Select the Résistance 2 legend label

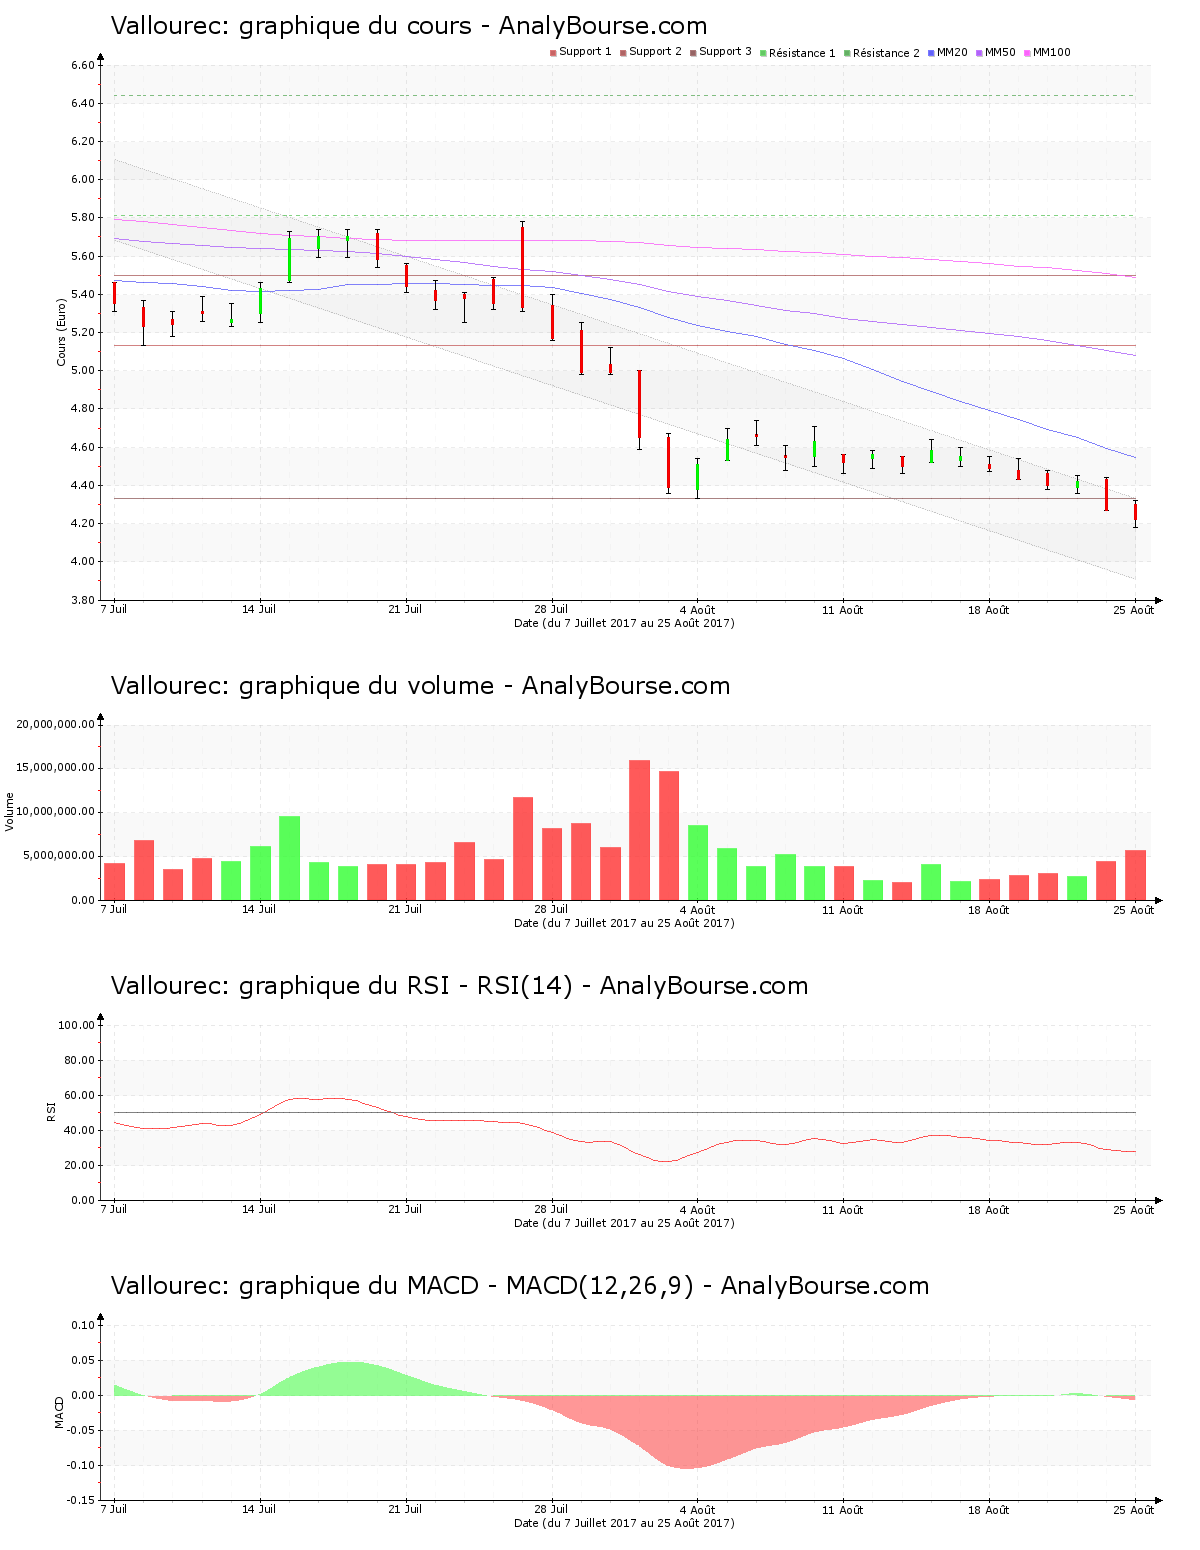click(886, 53)
